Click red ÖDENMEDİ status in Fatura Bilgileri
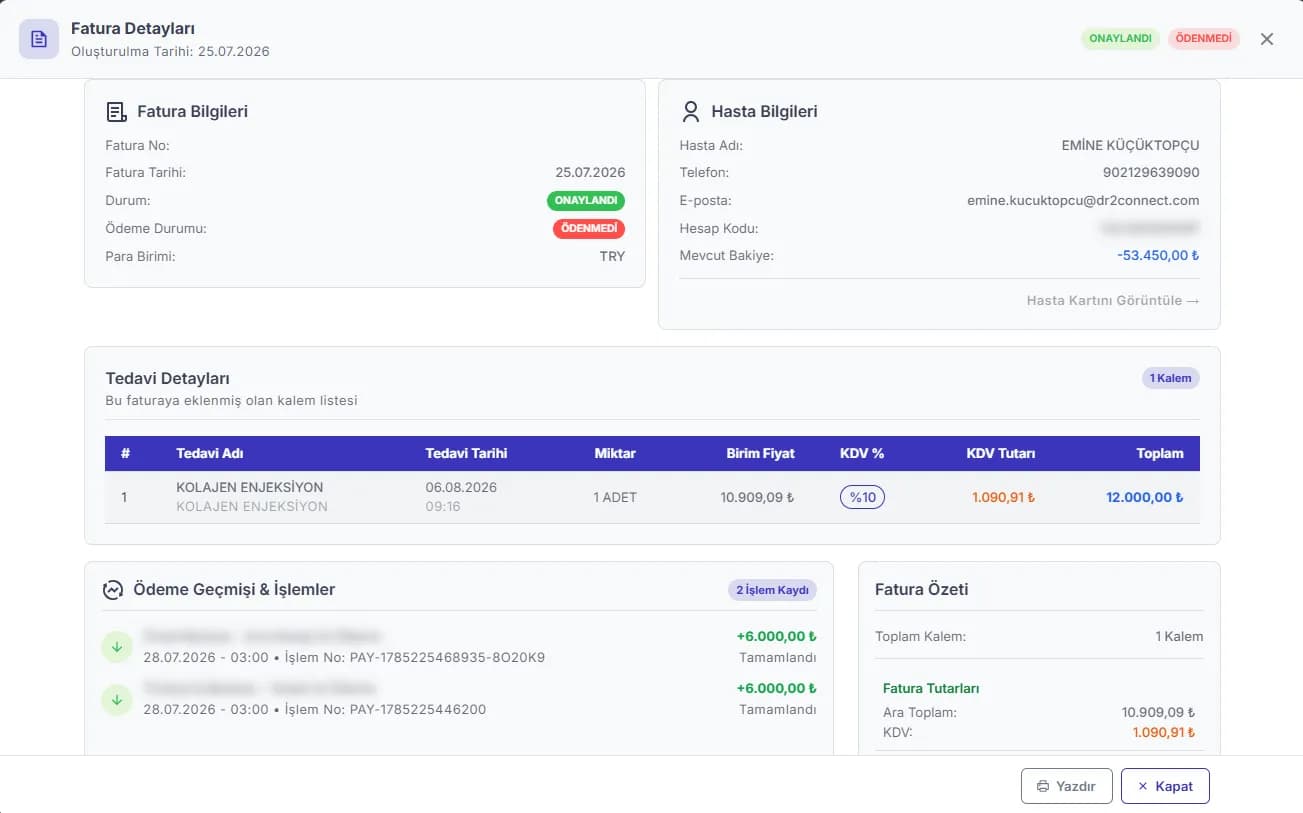1303x813 pixels. pos(589,229)
